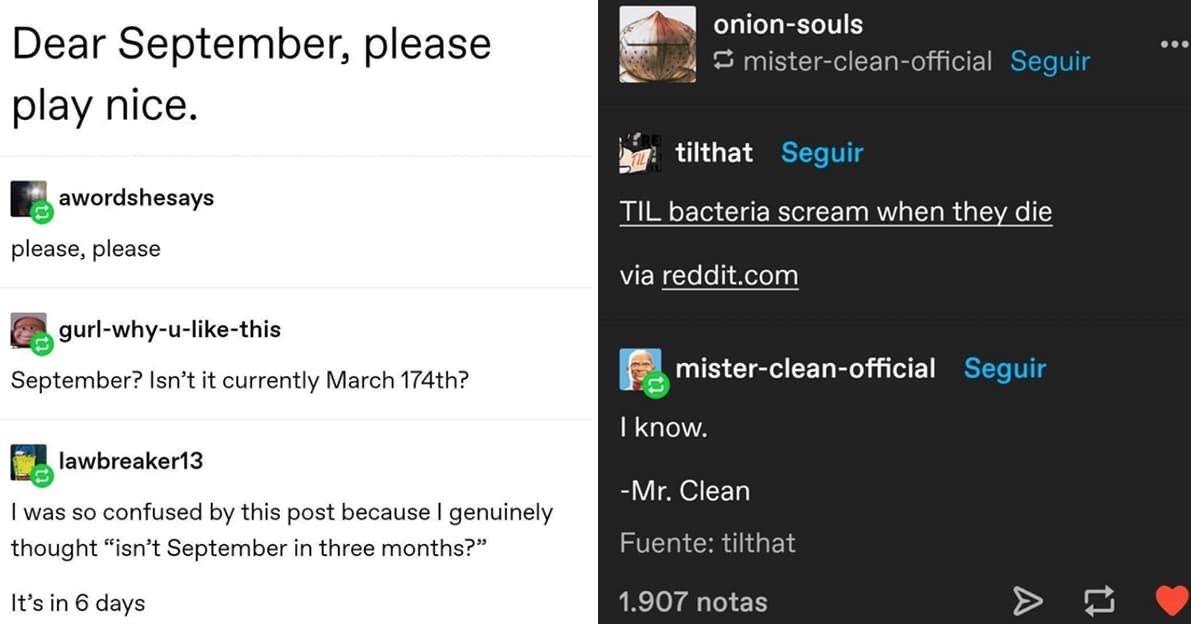Open the reddit.com source link
This screenshot has width=1191, height=624.
730,276
